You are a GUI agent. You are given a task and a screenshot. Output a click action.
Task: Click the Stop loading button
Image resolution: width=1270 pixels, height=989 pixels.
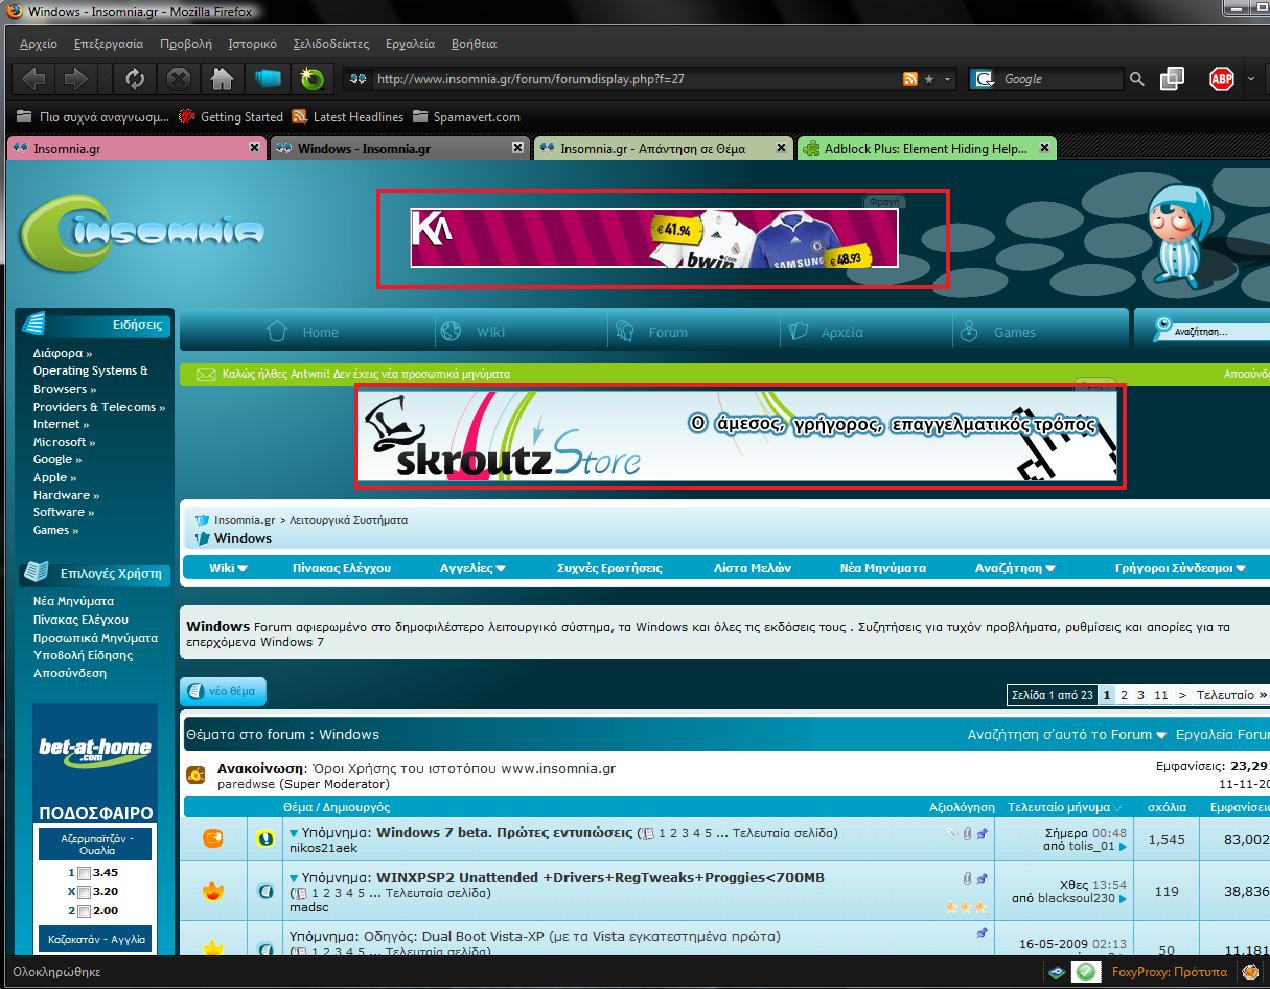click(178, 78)
